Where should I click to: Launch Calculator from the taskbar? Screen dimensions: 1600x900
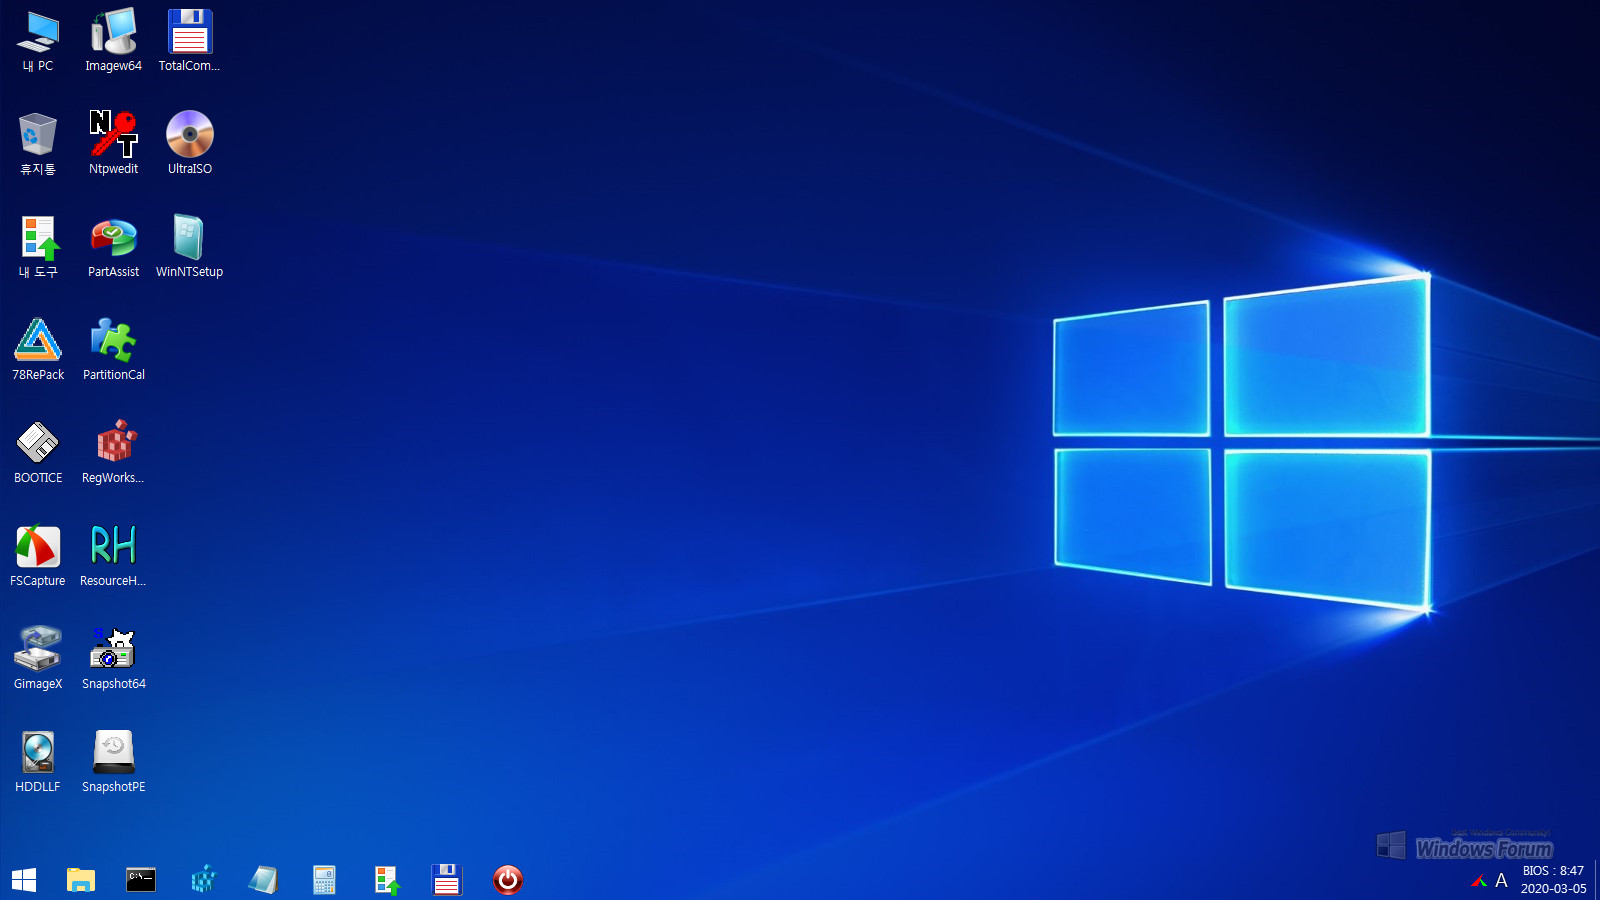coord(324,880)
